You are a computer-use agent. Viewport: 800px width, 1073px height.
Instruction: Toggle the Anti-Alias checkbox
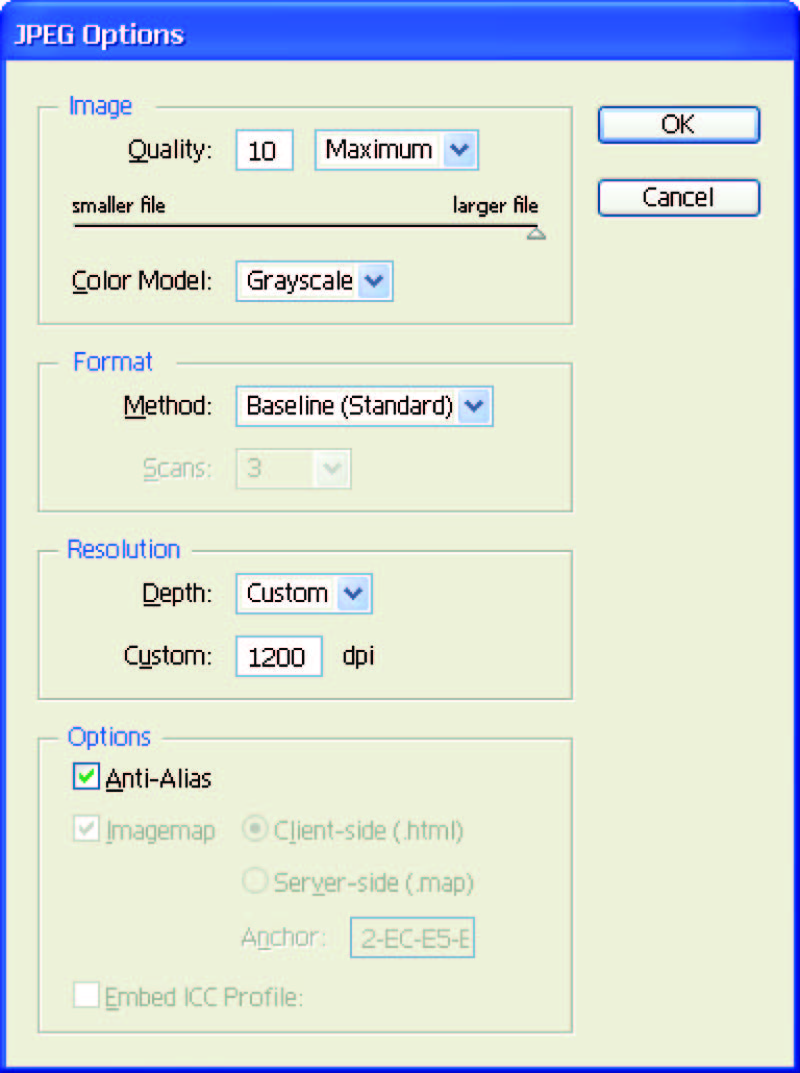tap(87, 777)
